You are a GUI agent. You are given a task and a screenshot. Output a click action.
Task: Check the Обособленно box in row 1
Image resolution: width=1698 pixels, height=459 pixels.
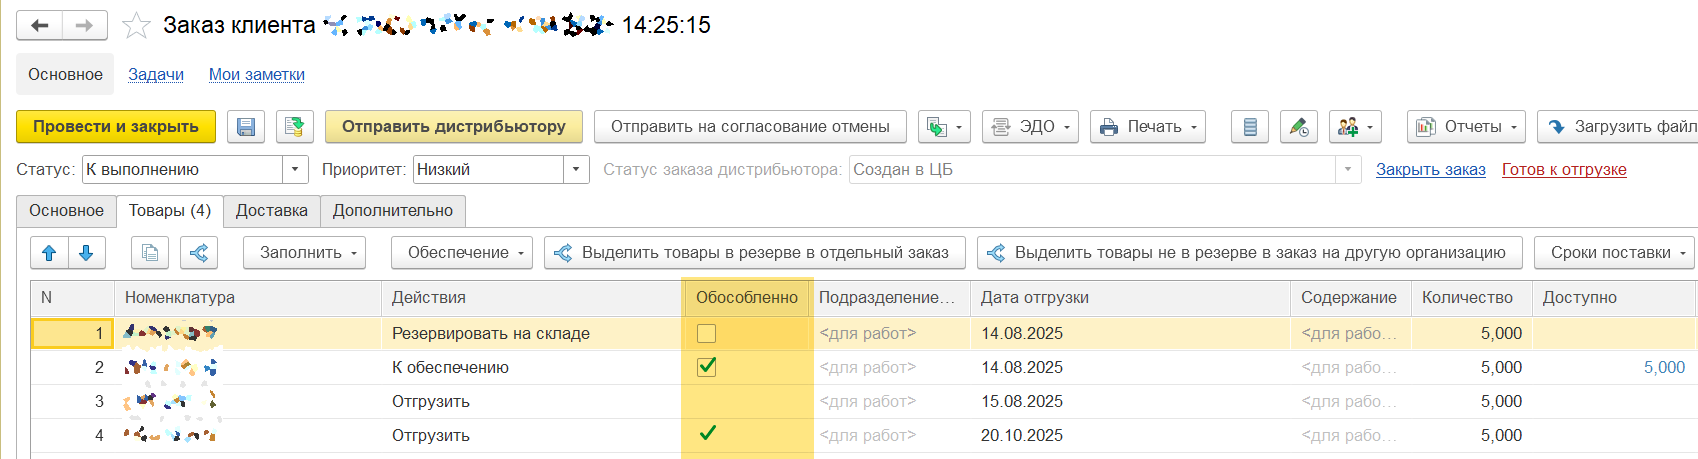pos(706,333)
